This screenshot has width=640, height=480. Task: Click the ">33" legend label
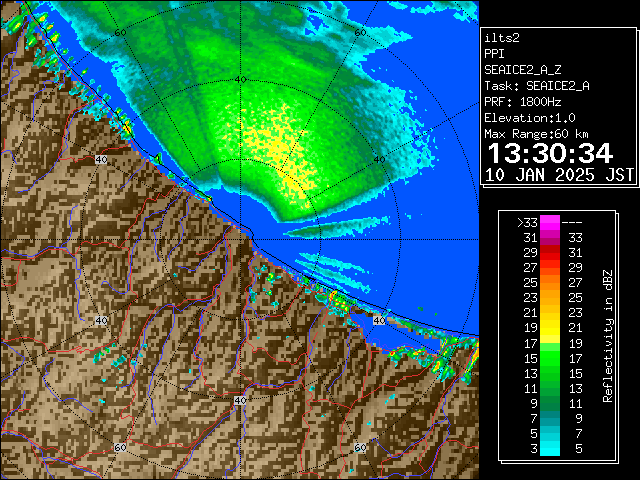527,222
